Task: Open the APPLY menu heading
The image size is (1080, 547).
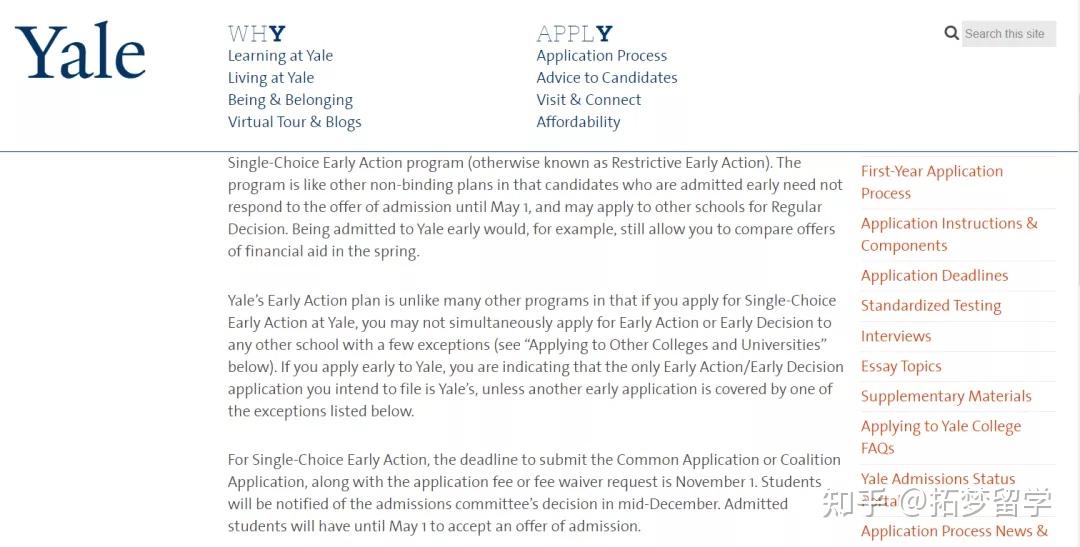Action: 574,34
